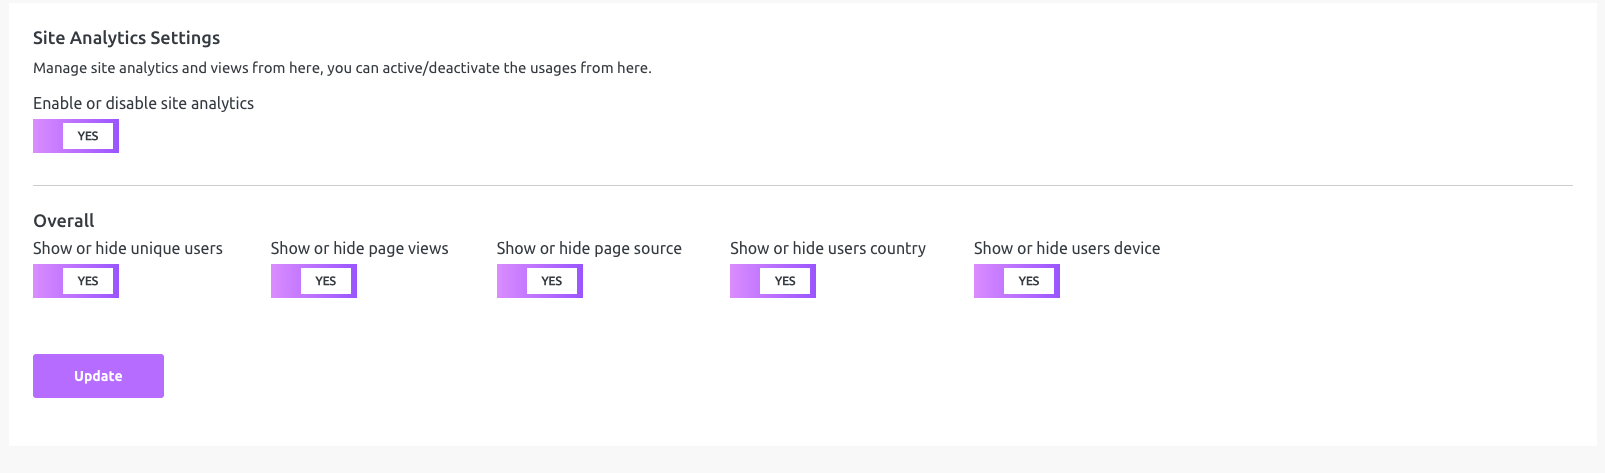Click the 'Overall' section heading
This screenshot has height=473, width=1605.
click(x=64, y=221)
